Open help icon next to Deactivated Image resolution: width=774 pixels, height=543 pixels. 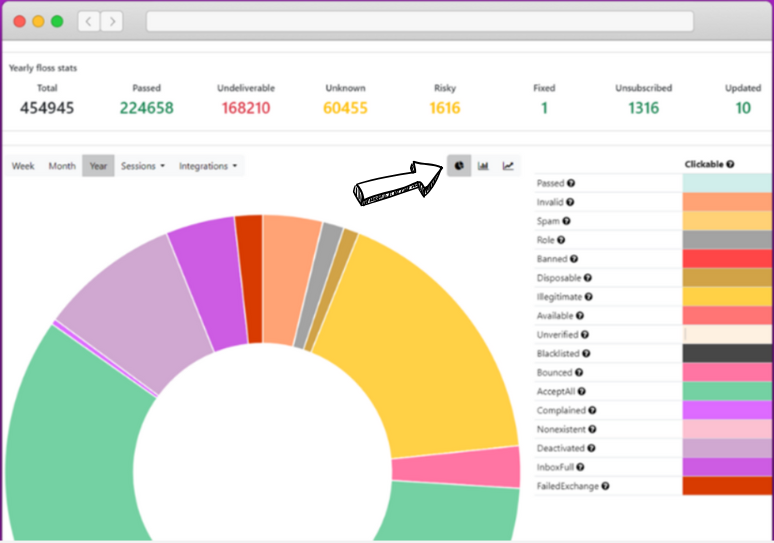click(591, 448)
